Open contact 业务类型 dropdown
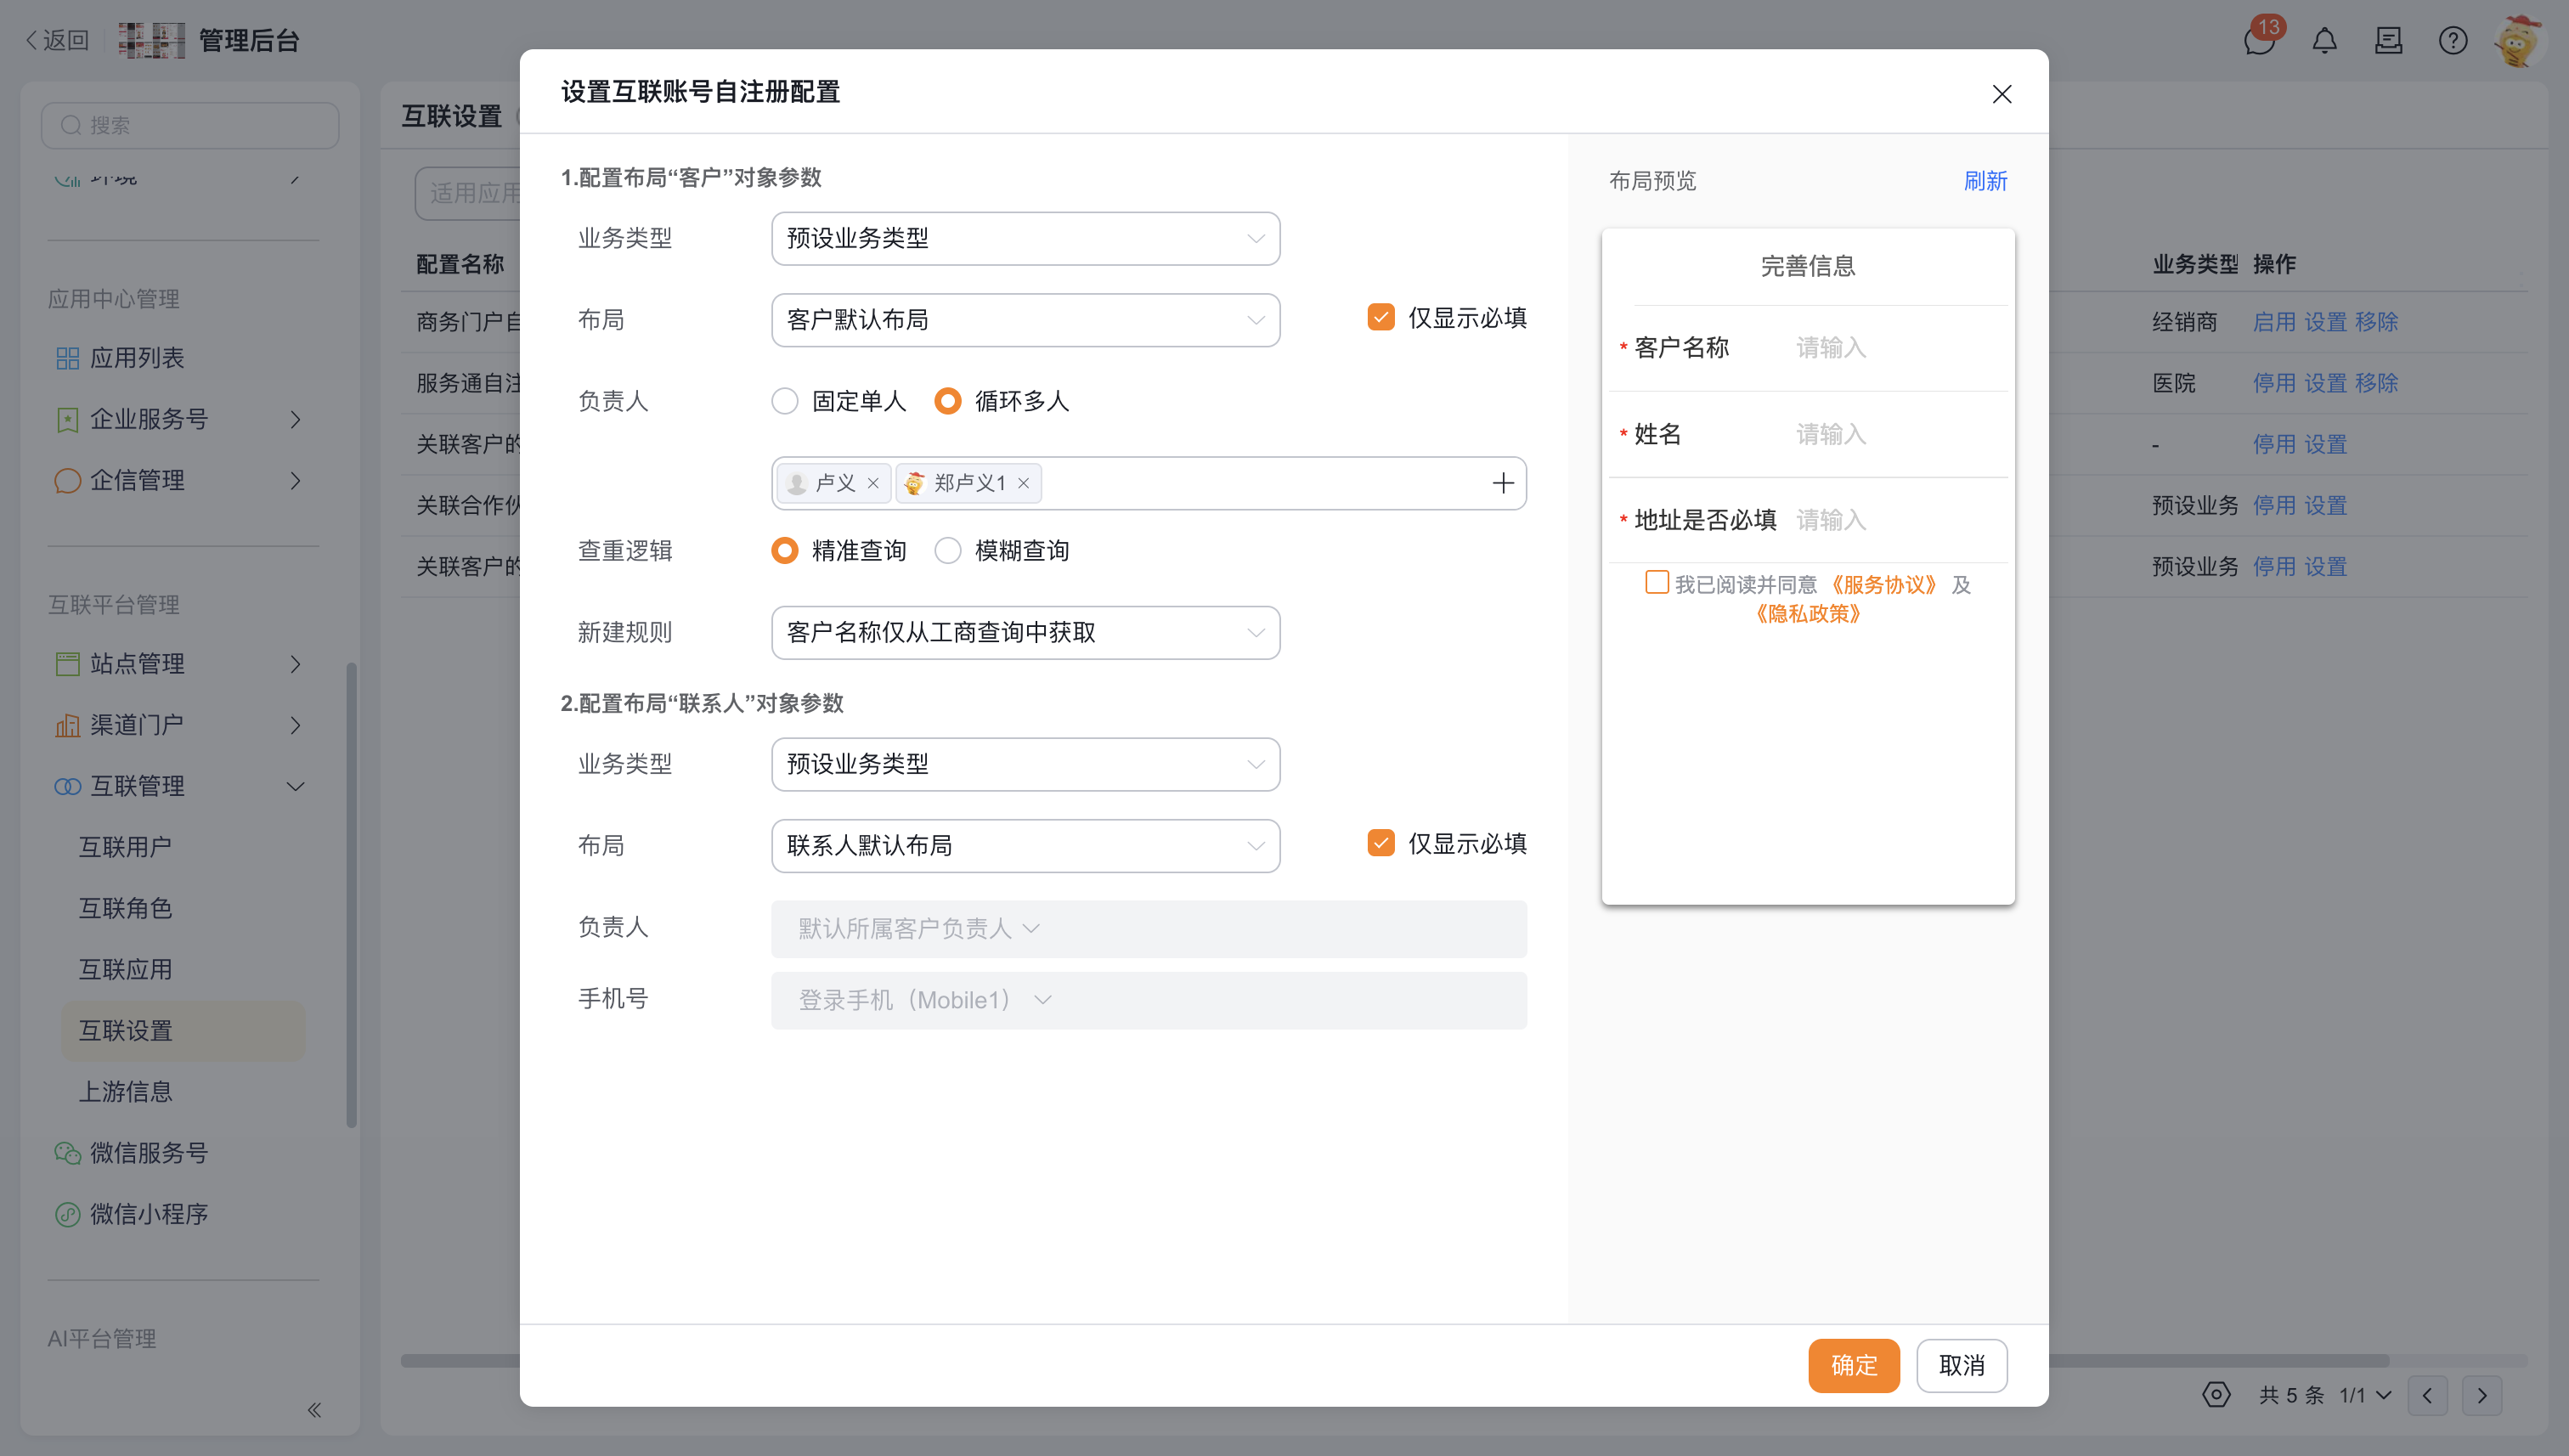Viewport: 2569px width, 1456px height. (x=1025, y=764)
